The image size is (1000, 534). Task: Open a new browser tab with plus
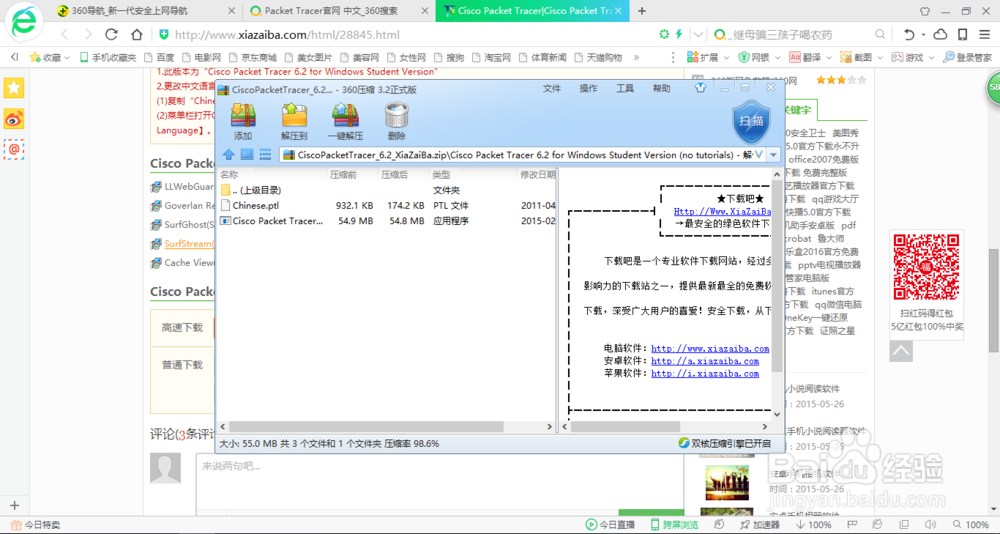click(x=642, y=11)
